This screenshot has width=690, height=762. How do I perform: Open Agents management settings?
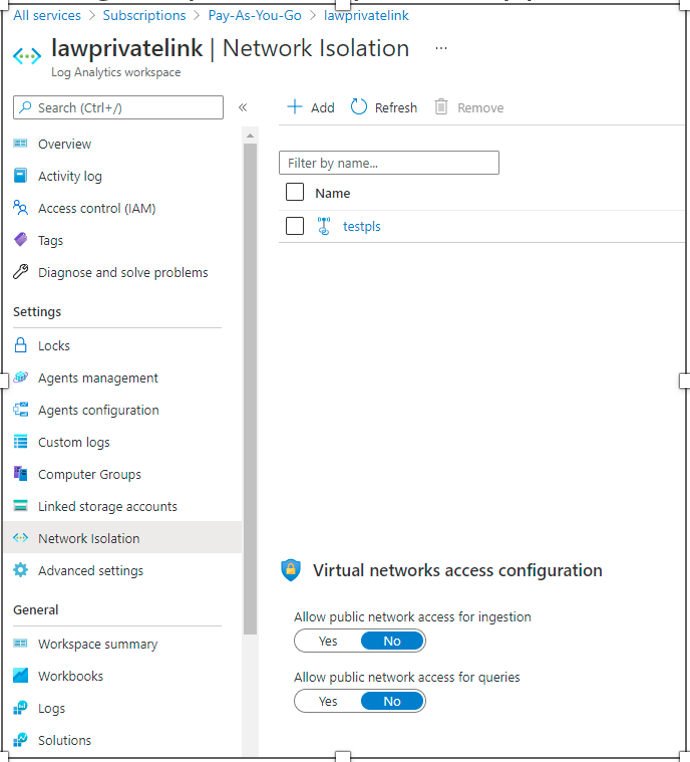click(x=98, y=378)
